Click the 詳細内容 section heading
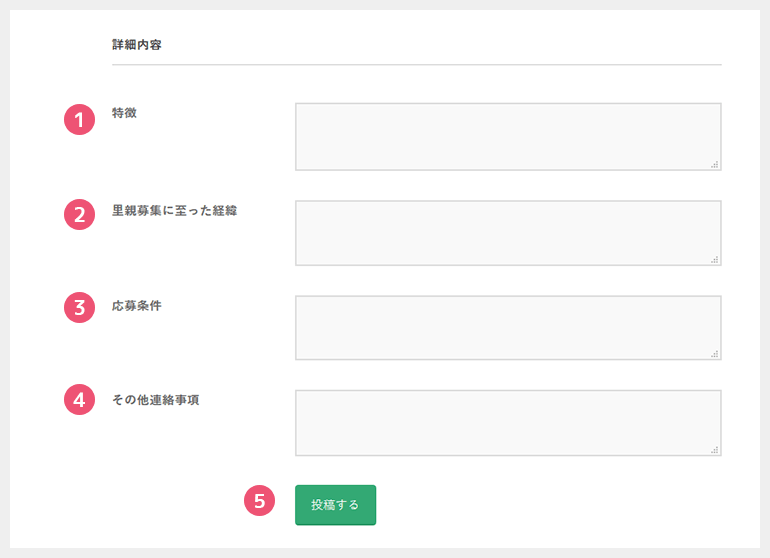 (137, 44)
